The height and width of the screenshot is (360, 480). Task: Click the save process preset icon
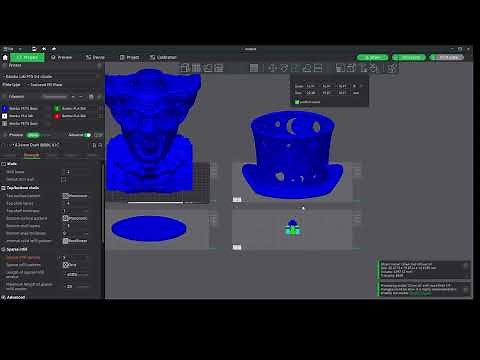point(94,145)
